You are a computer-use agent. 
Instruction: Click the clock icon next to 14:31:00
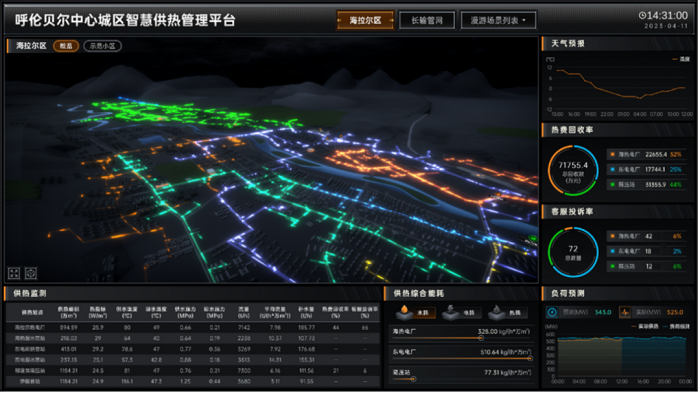[x=642, y=16]
